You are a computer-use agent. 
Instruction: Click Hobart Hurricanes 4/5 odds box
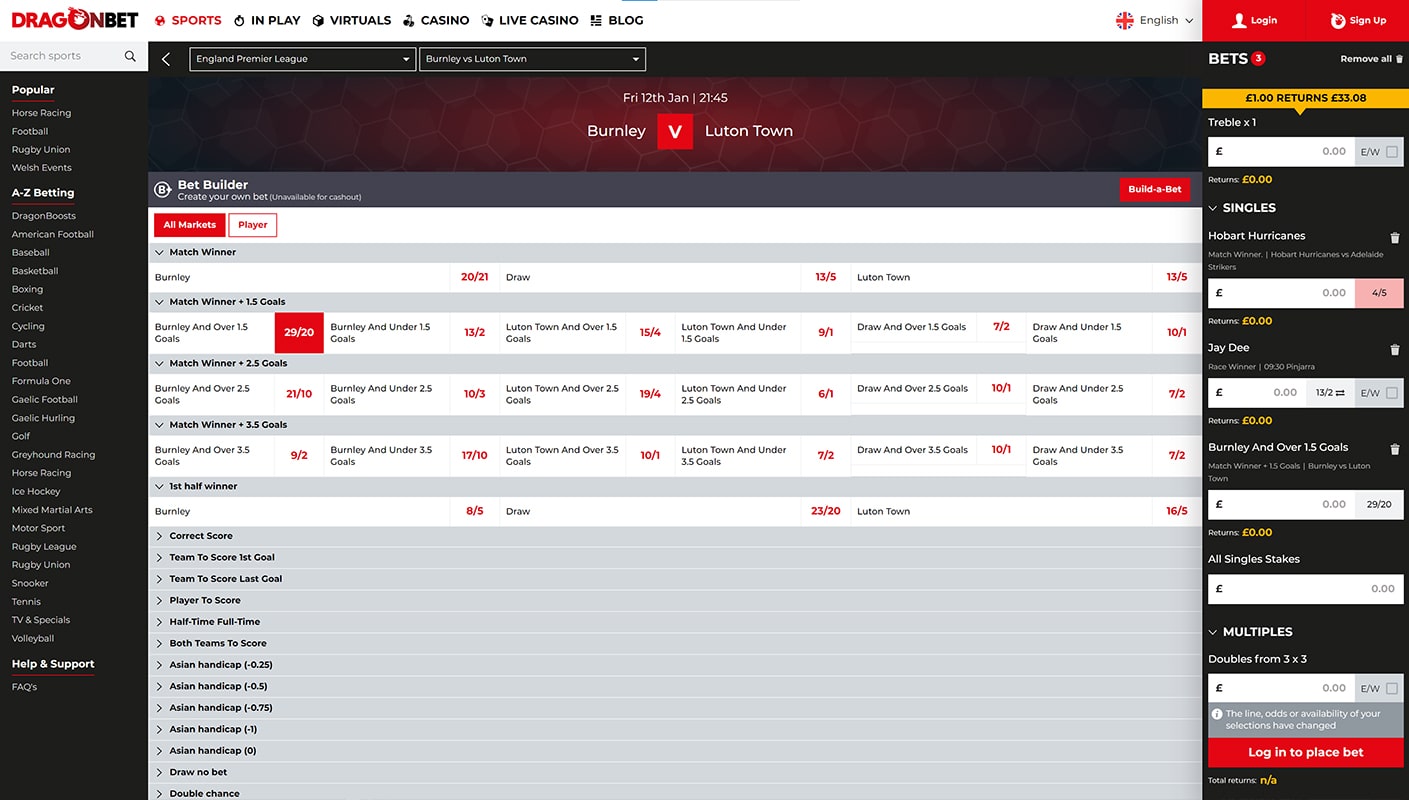click(1379, 293)
